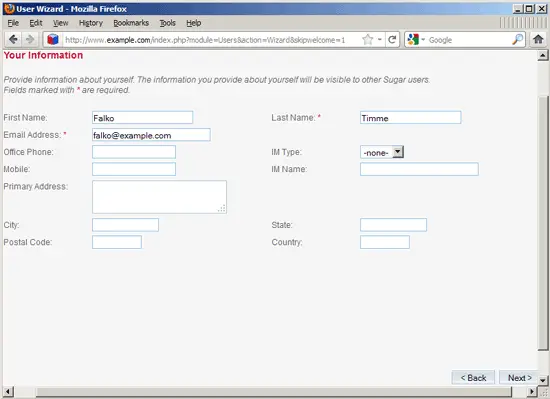Open the View menu
This screenshot has height=399, width=550.
(60, 23)
